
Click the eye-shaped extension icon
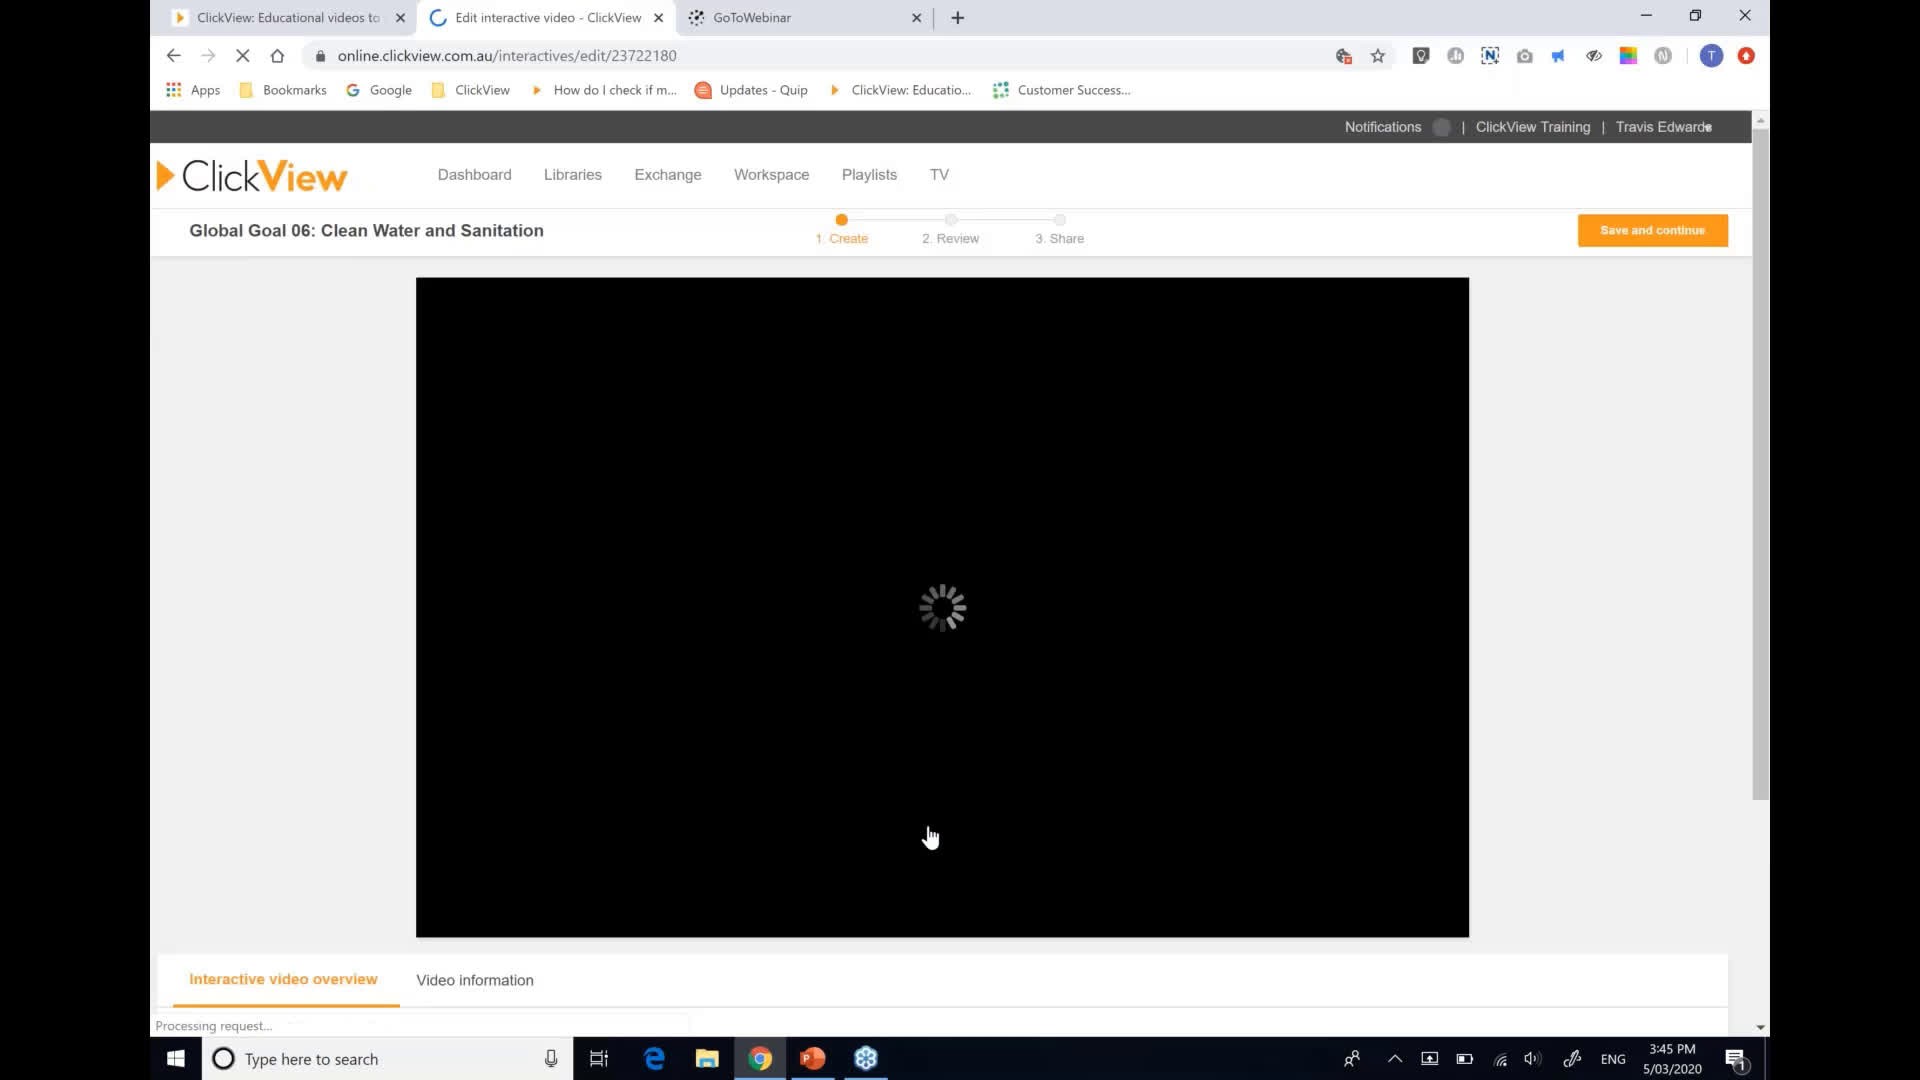pyautogui.click(x=1593, y=56)
